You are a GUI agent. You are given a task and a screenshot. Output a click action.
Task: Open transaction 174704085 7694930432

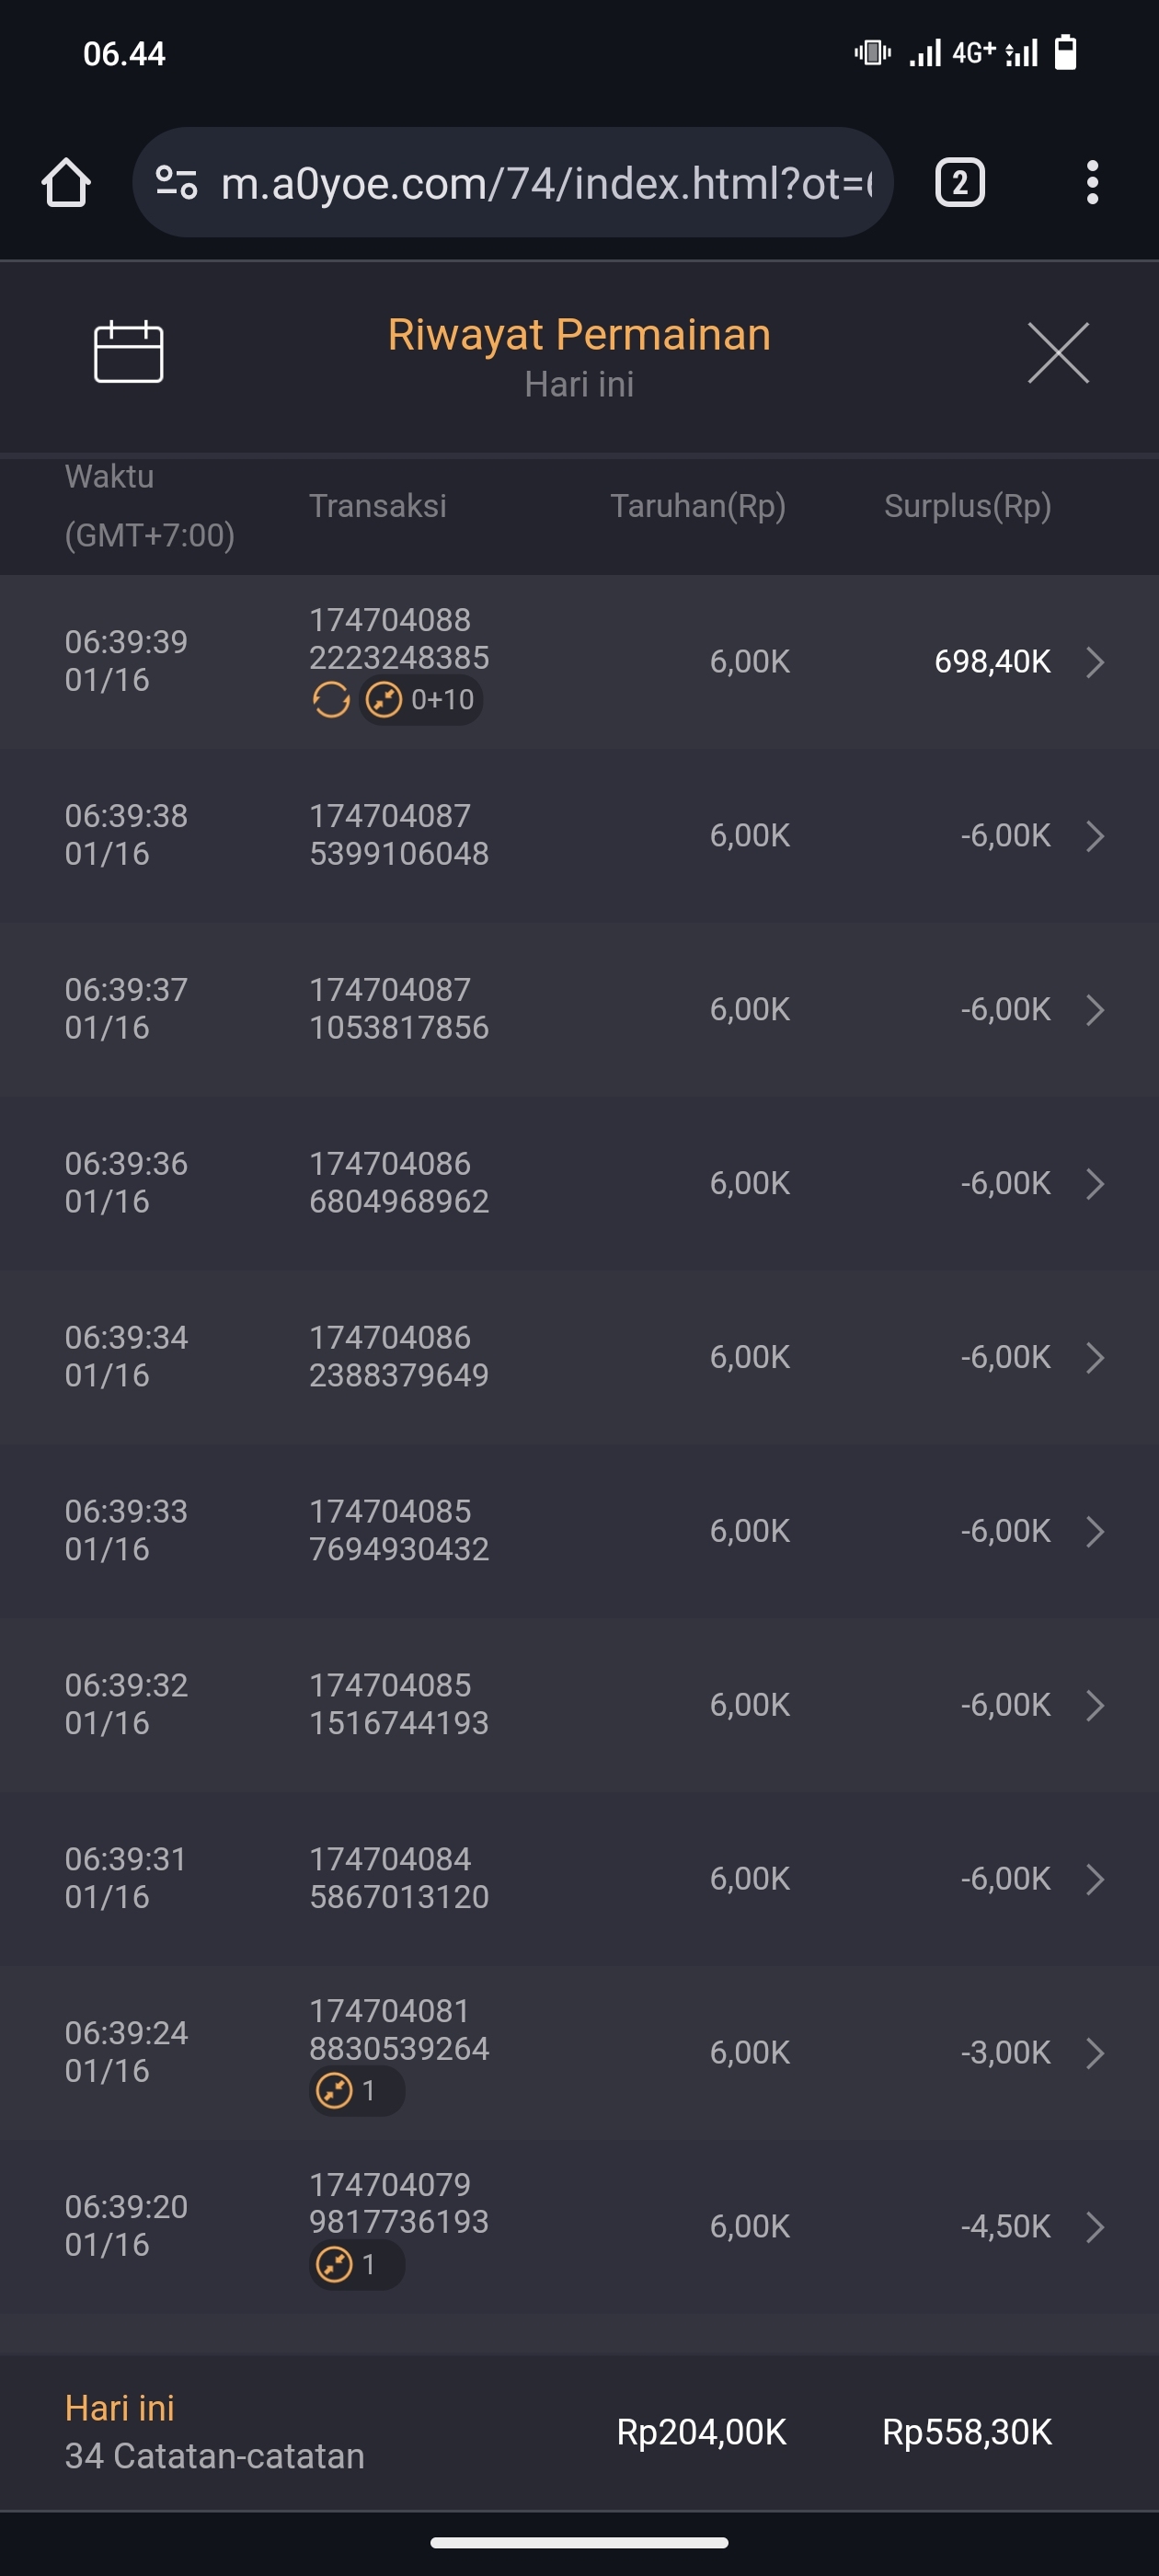click(398, 1531)
